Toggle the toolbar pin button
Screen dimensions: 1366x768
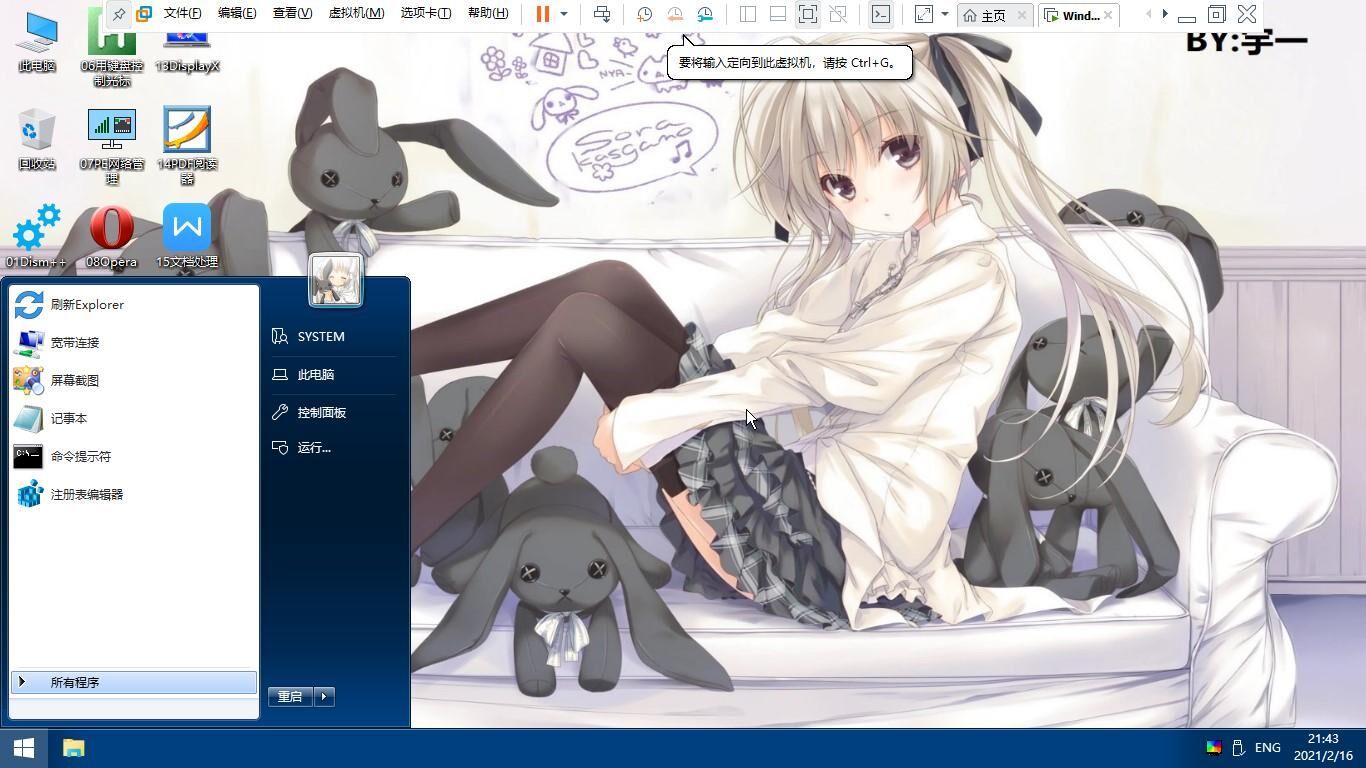(119, 14)
